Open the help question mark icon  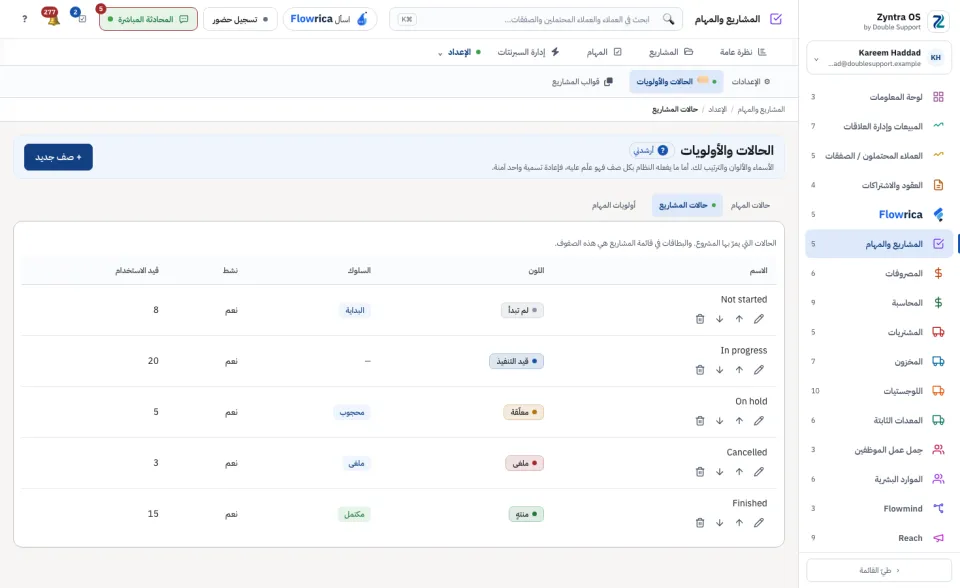(24, 19)
